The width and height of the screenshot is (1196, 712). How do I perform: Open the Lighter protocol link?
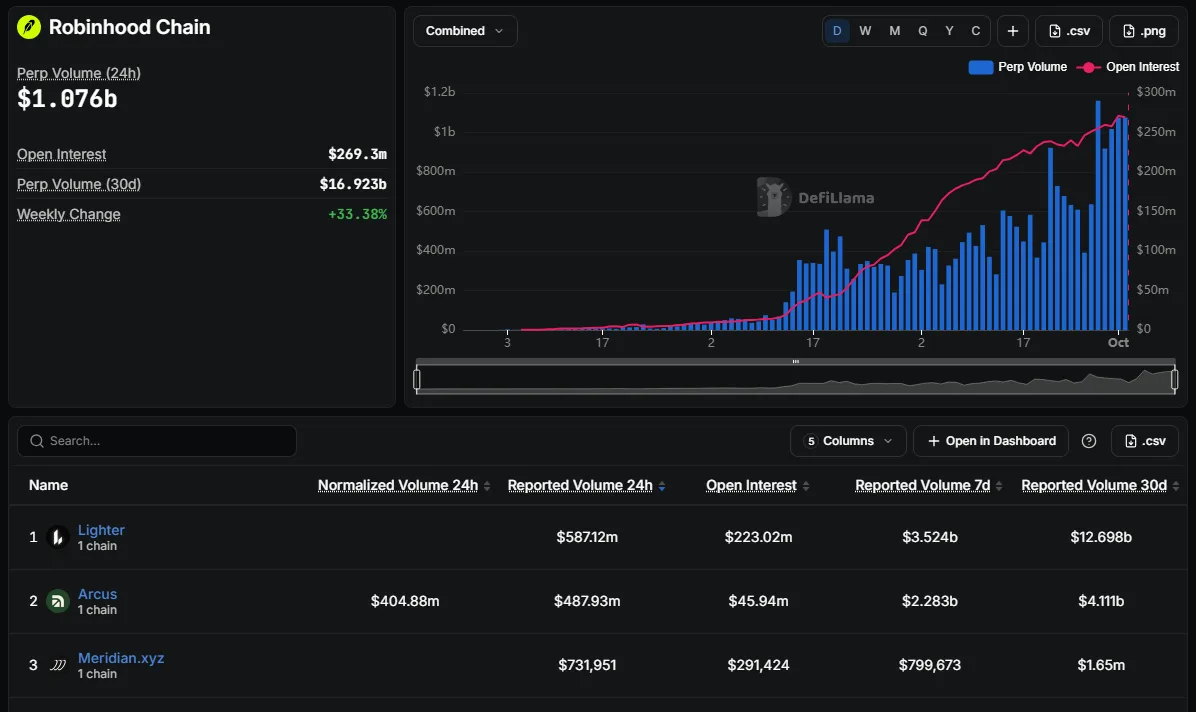coord(101,530)
